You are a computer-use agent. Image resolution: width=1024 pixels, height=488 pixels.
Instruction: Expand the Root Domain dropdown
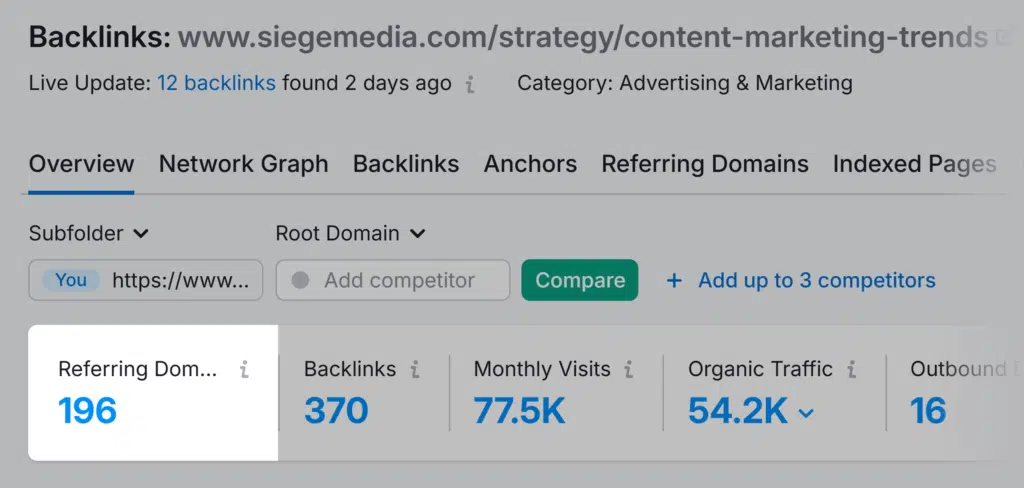(350, 234)
